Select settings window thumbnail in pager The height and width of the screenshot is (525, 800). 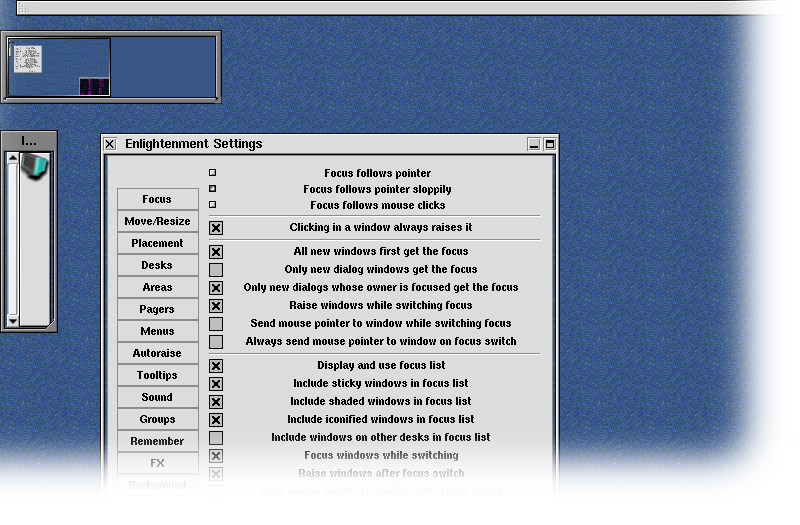28,59
